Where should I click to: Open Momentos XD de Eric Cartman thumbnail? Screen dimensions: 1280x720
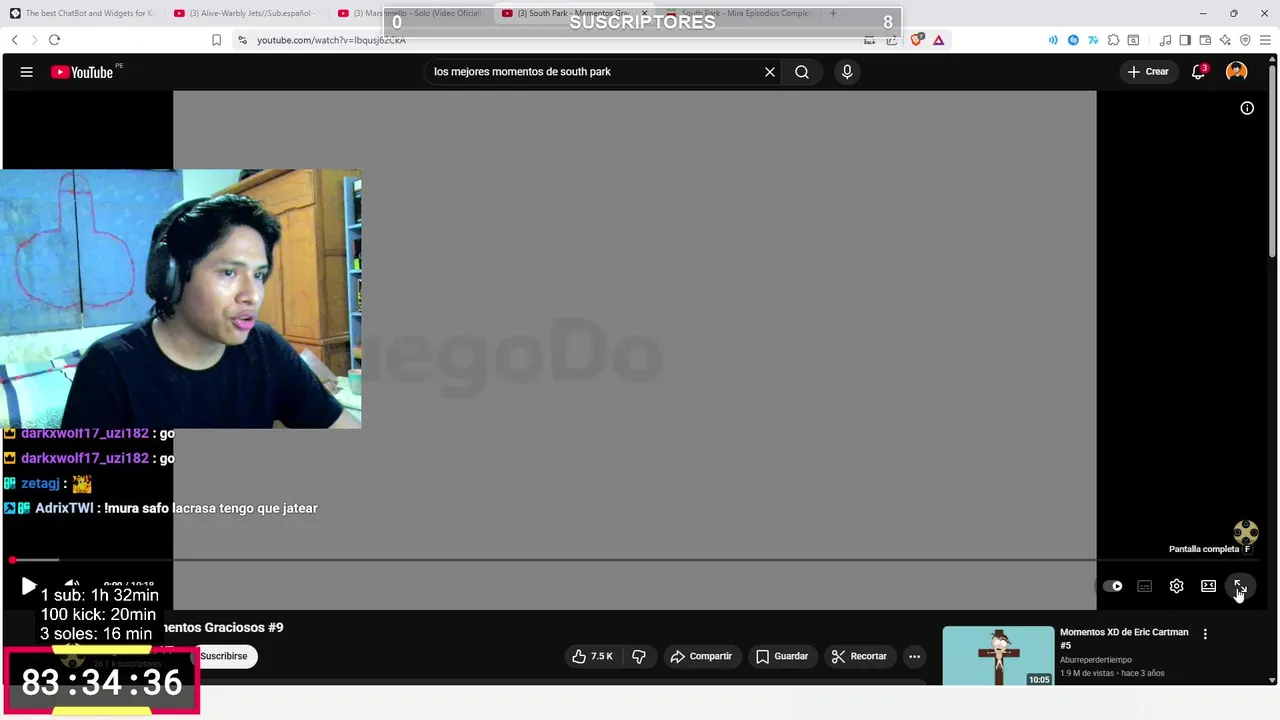pos(998,656)
